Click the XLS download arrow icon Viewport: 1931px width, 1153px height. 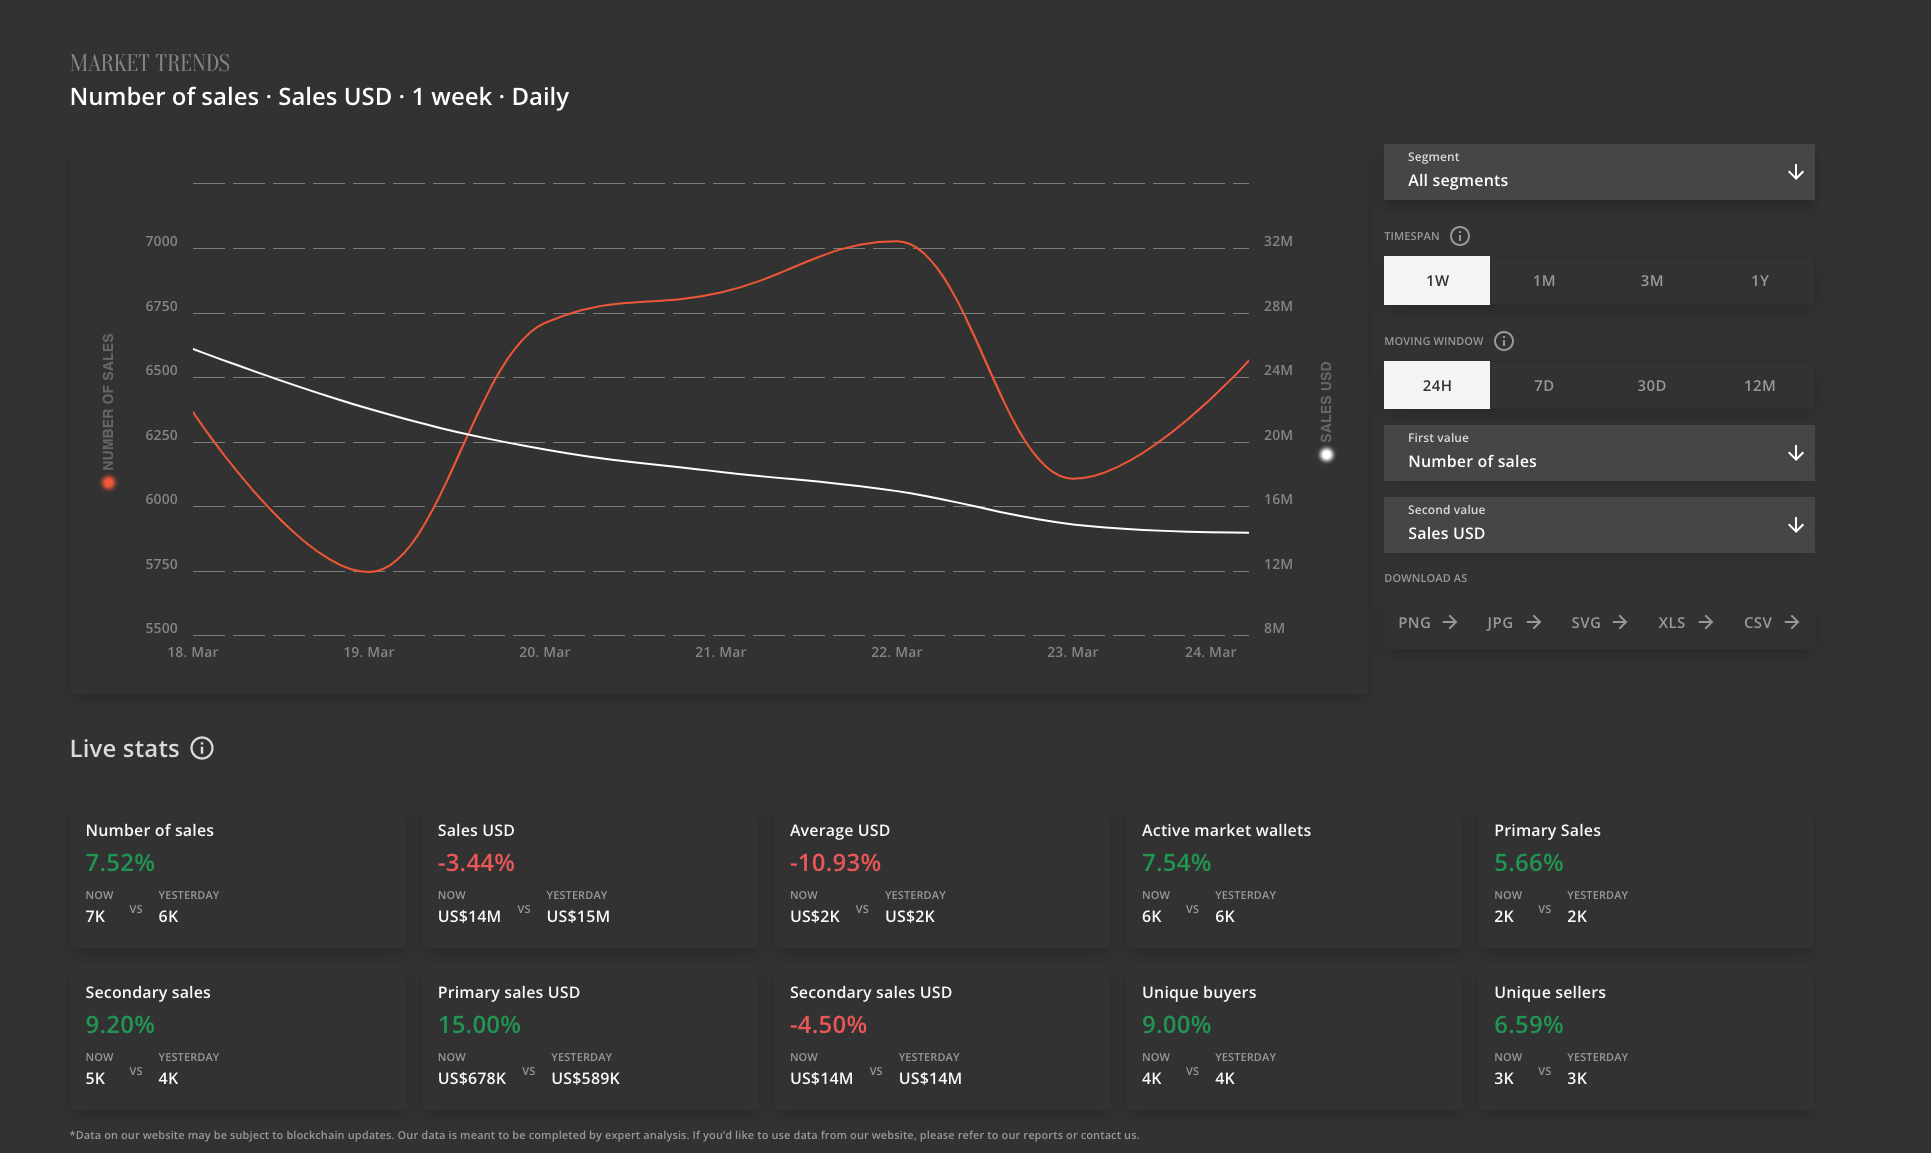[1706, 622]
